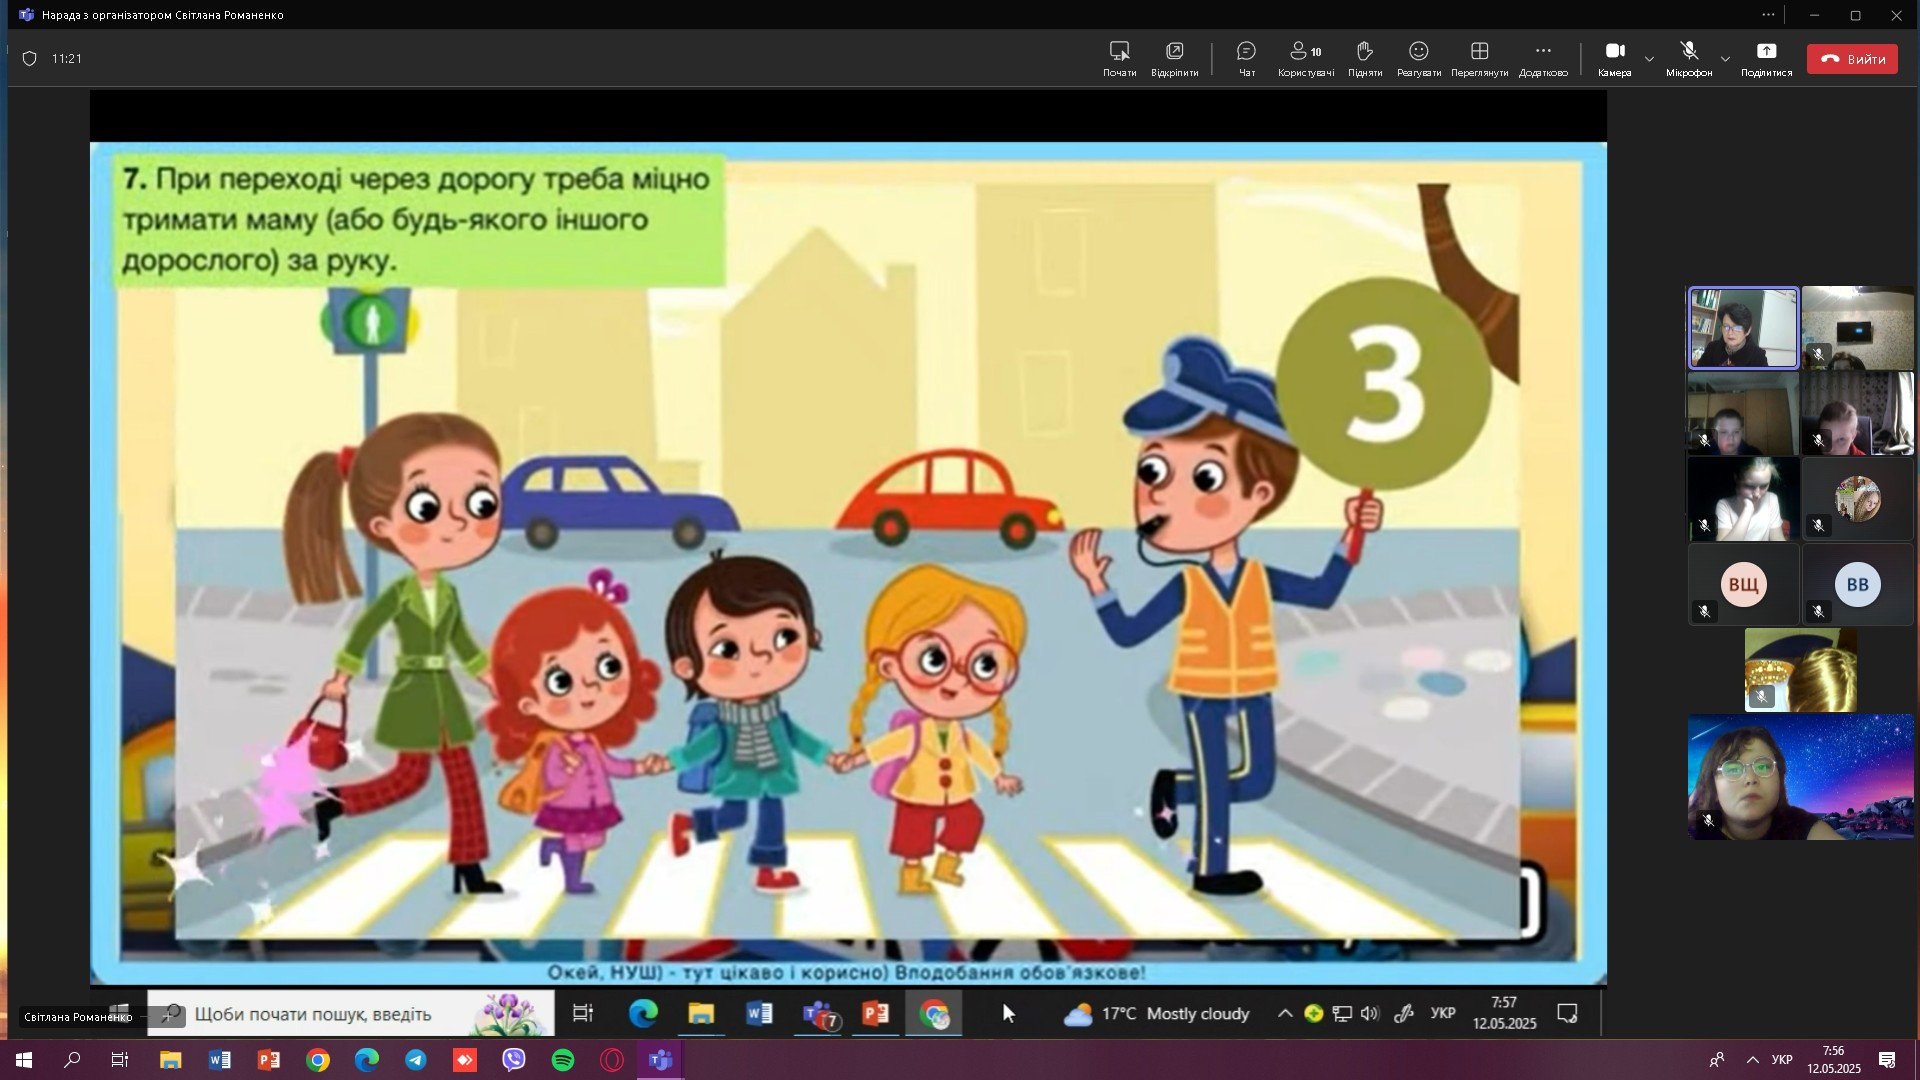Expand the camera options dropdown arrow
1920x1080 pixels.
click(1649, 59)
